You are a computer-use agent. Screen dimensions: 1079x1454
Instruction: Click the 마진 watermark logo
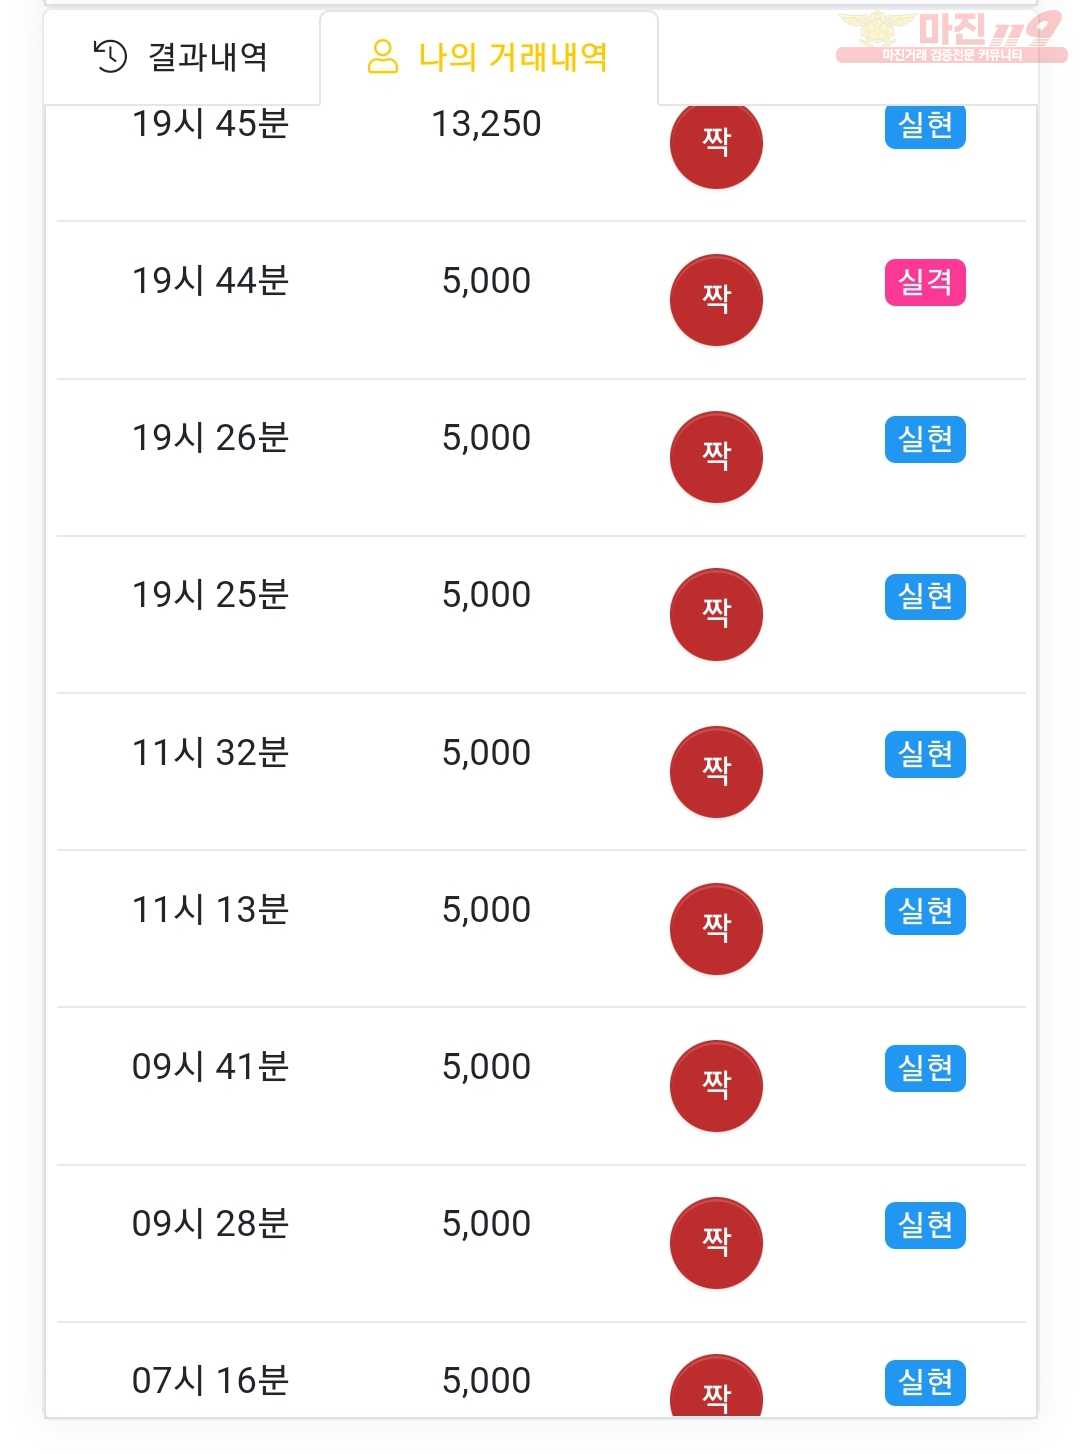click(951, 37)
